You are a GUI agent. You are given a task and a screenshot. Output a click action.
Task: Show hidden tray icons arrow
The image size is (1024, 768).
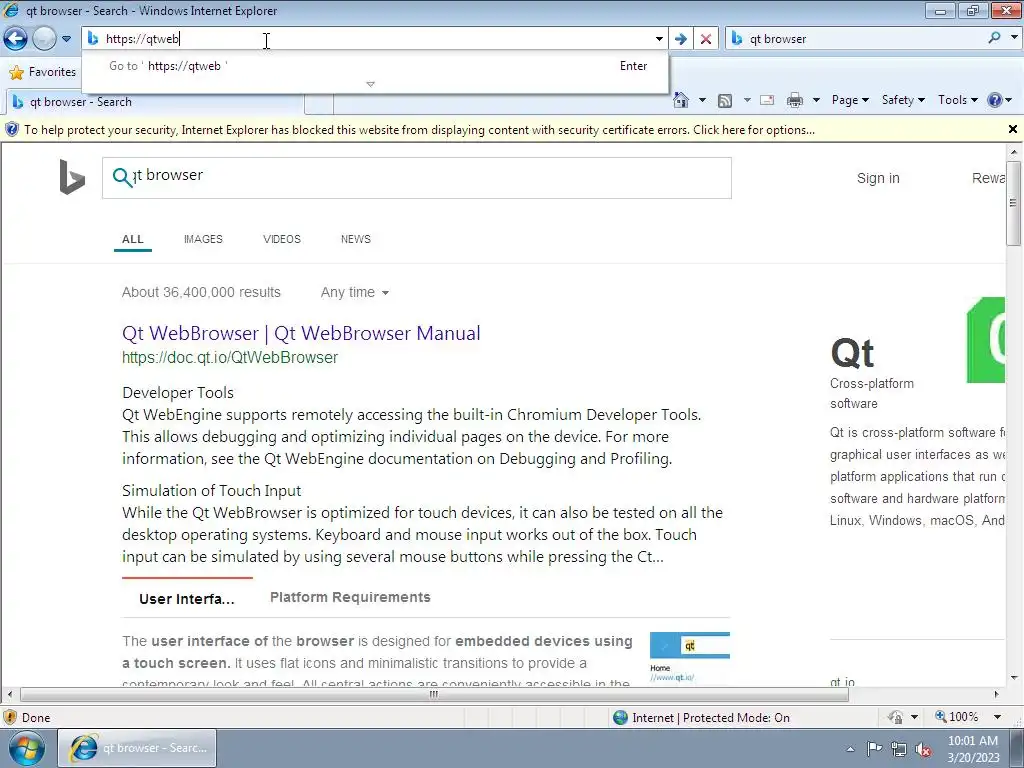click(x=850, y=749)
